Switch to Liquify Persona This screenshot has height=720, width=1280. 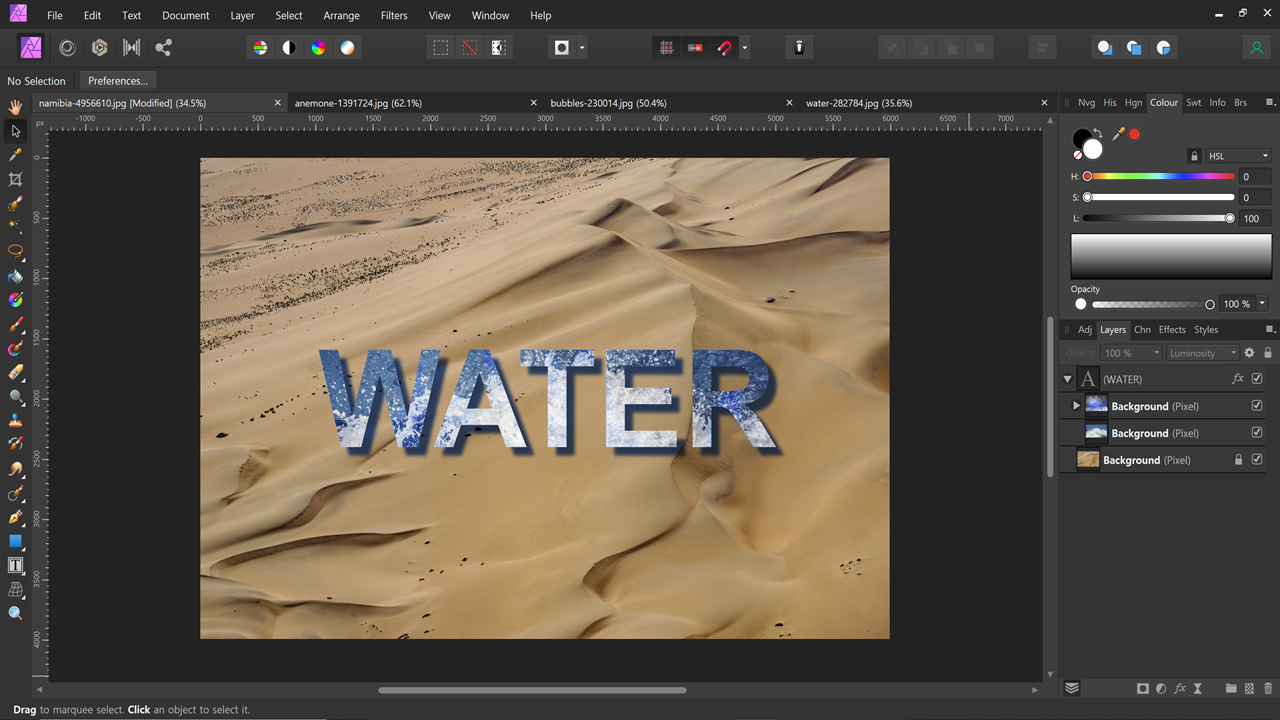[67, 47]
